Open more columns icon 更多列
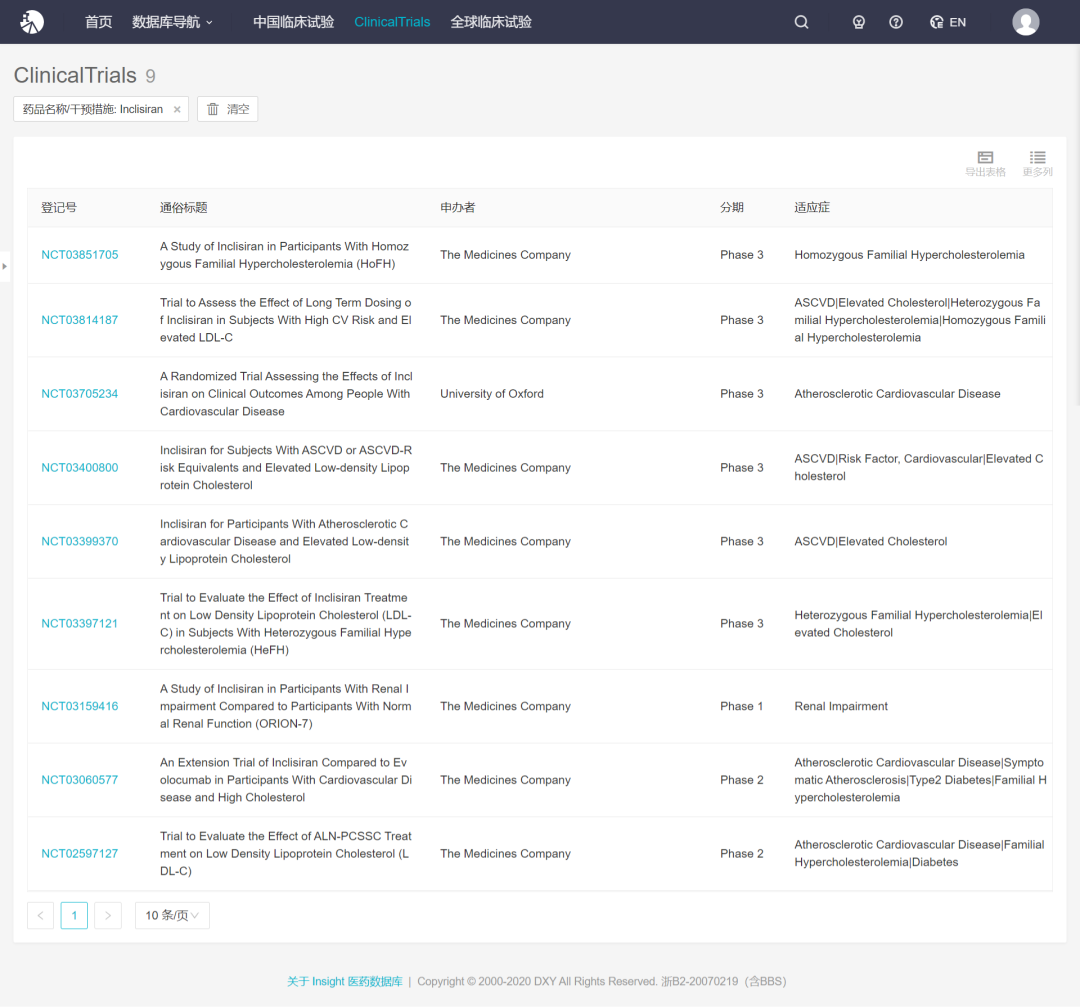Image resolution: width=1080 pixels, height=1007 pixels. point(1037,164)
